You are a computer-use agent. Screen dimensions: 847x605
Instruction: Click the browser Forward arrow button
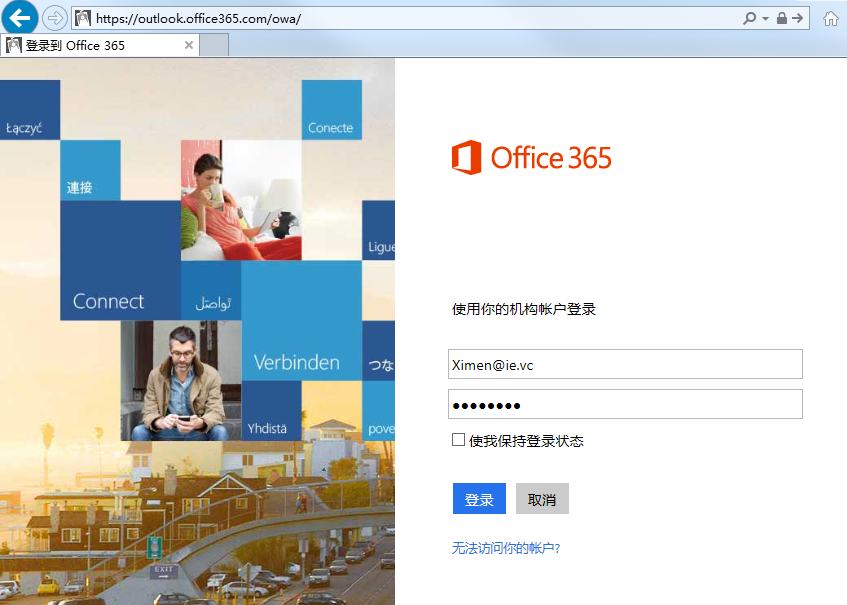(55, 18)
